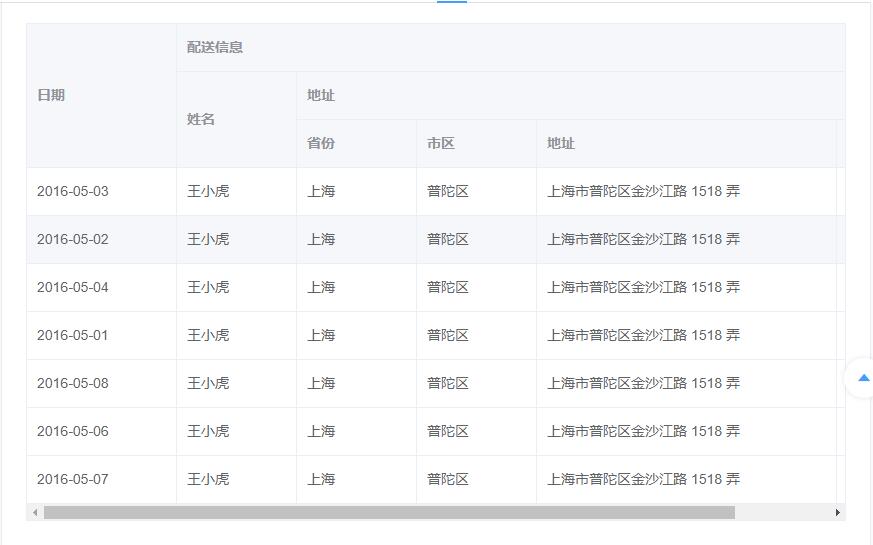Click 王小虎 in the 2016-05-04 row
The height and width of the screenshot is (545, 873).
[x=208, y=287]
